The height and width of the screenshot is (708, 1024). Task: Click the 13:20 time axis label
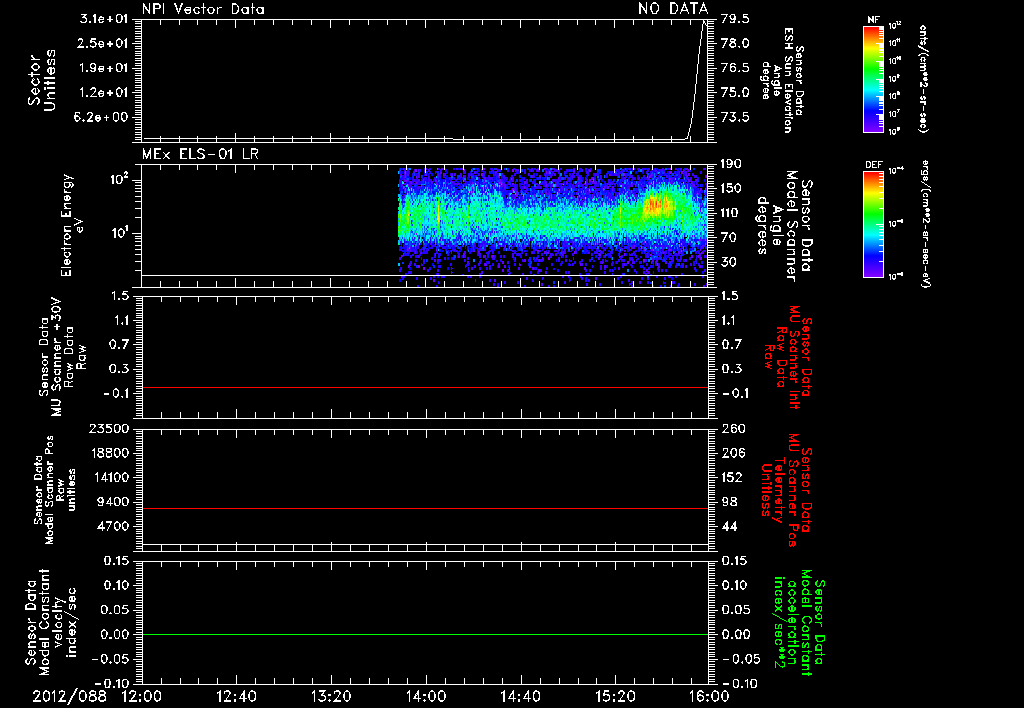pyautogui.click(x=331, y=696)
